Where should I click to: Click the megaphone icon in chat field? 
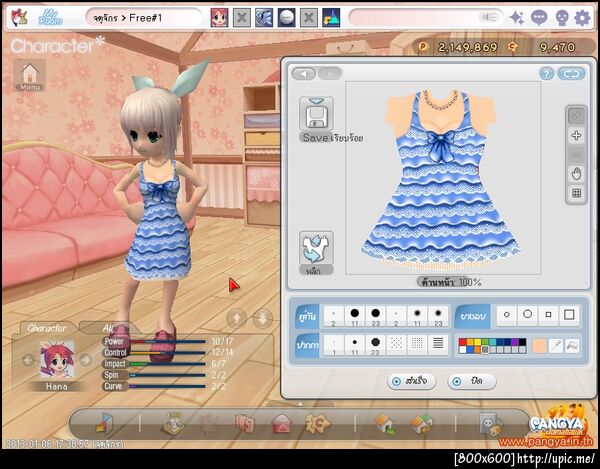click(489, 17)
